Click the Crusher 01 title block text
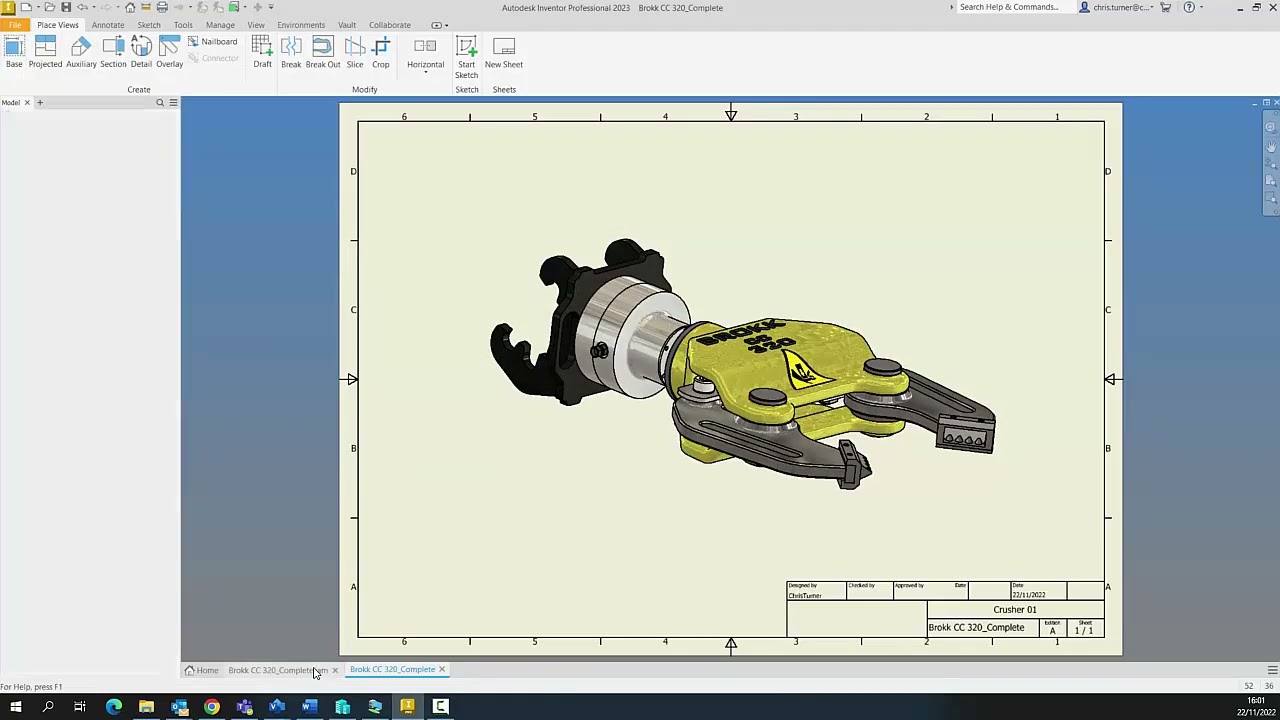Screen dimensions: 1280x720 tap(1015, 610)
